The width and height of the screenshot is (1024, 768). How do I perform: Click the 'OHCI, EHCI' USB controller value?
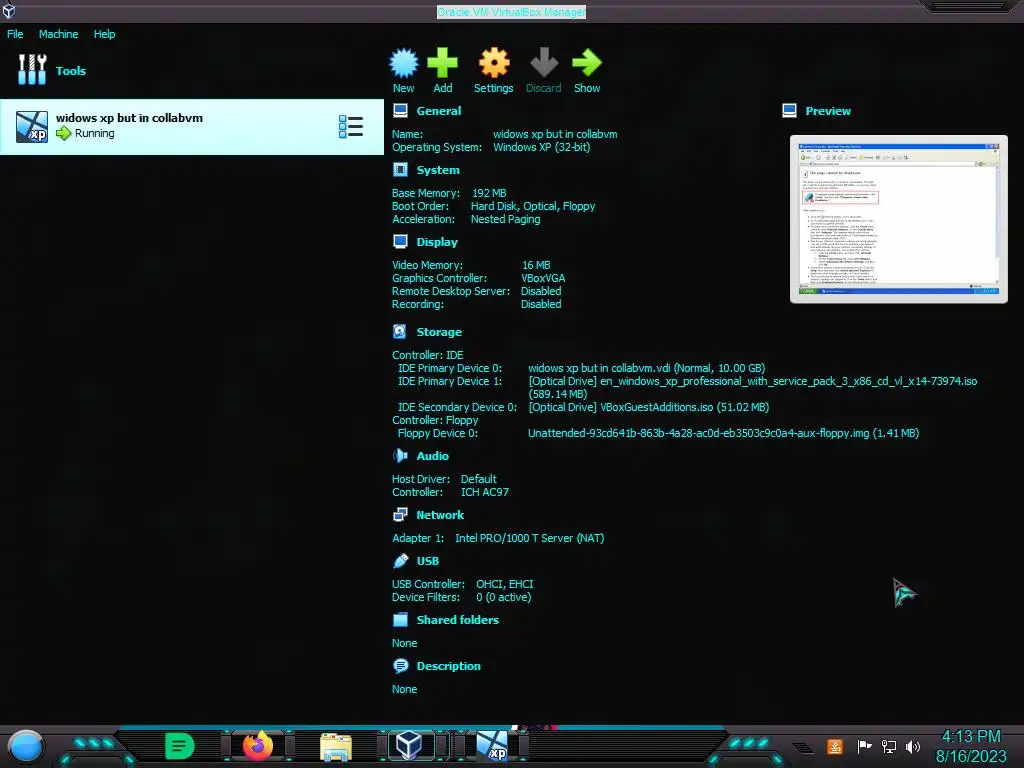(505, 584)
